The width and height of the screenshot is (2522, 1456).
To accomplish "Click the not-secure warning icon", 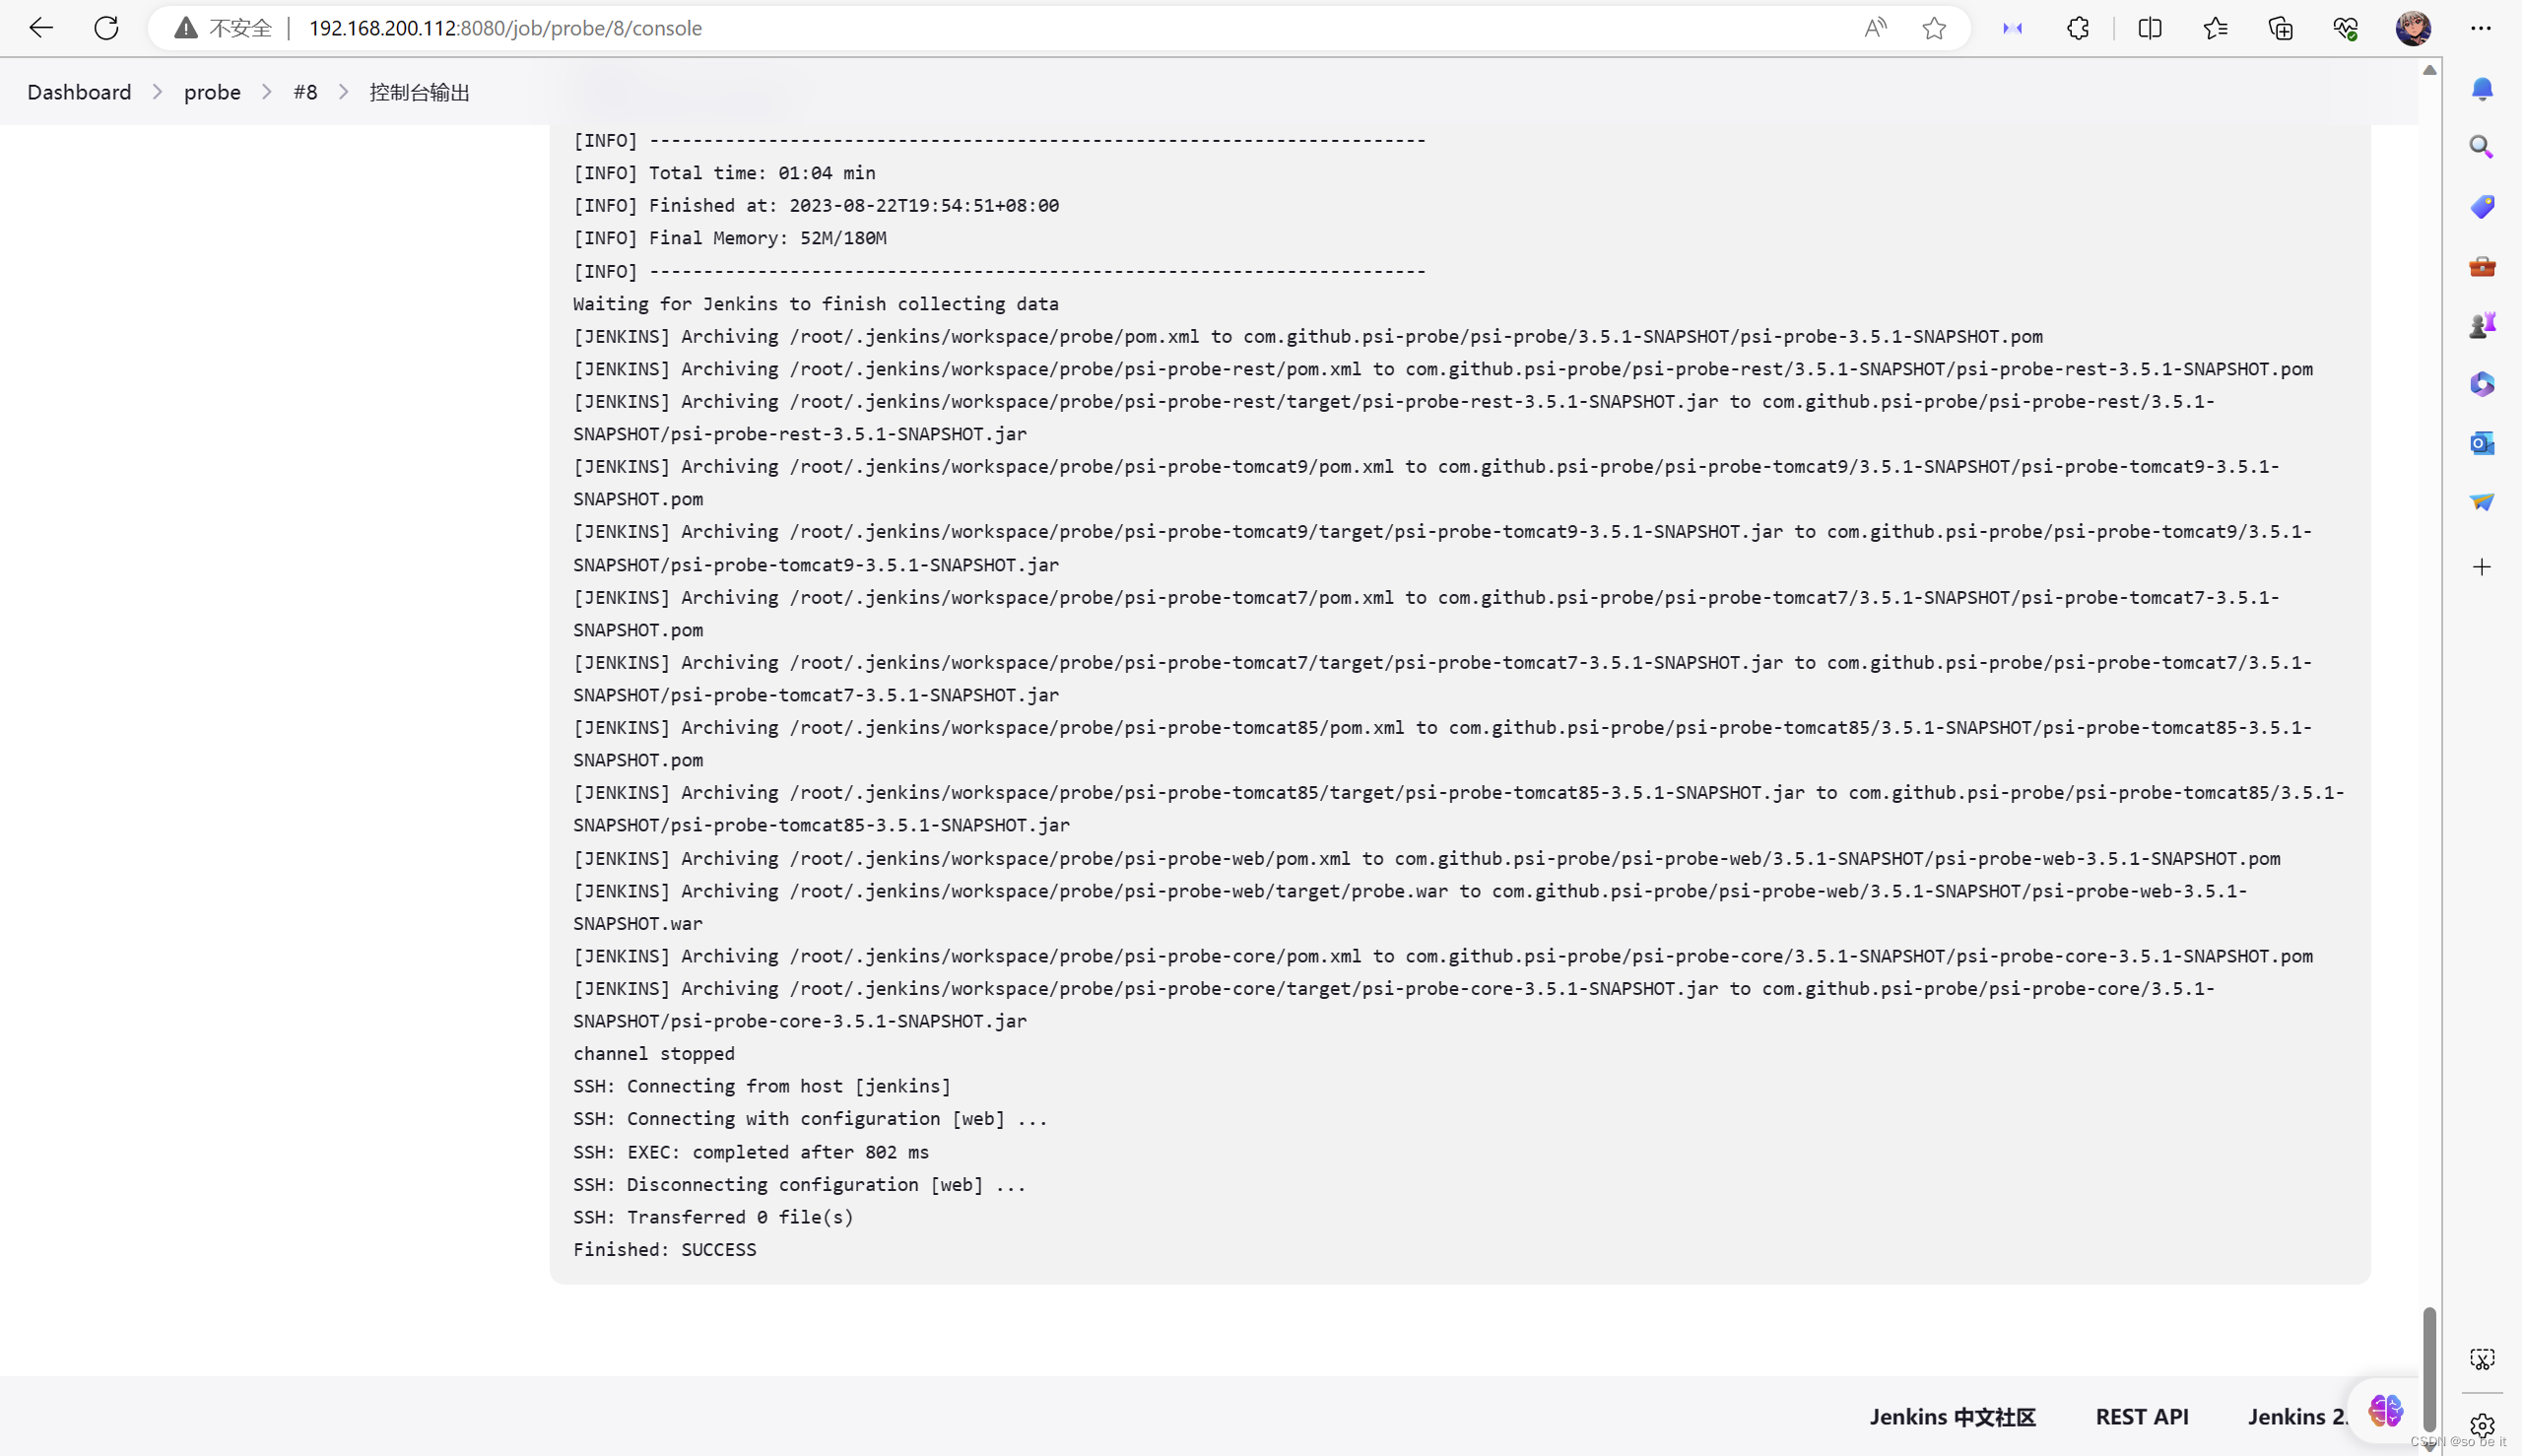I will [x=186, y=28].
